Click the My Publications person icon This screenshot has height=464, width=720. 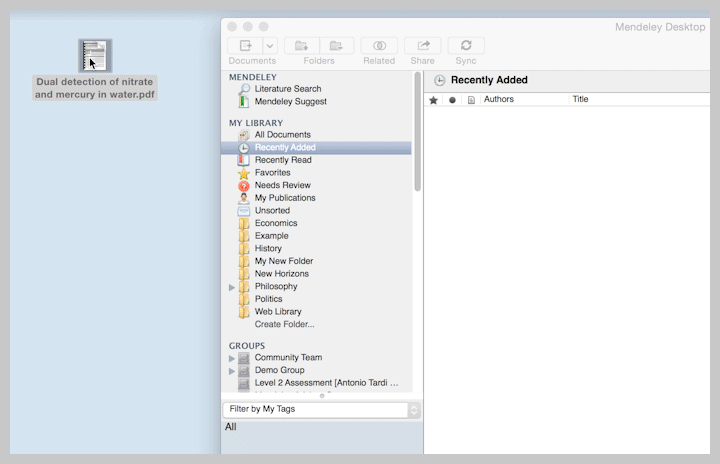coord(244,198)
